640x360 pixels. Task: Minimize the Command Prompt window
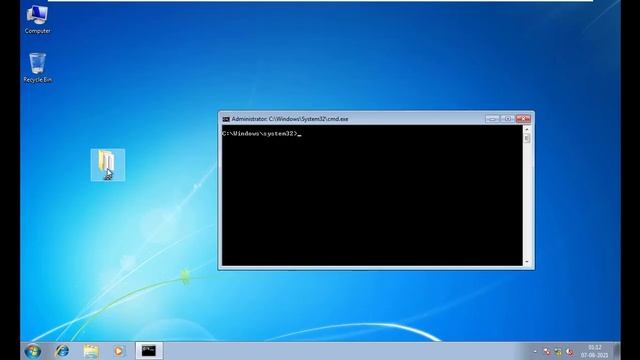point(492,119)
